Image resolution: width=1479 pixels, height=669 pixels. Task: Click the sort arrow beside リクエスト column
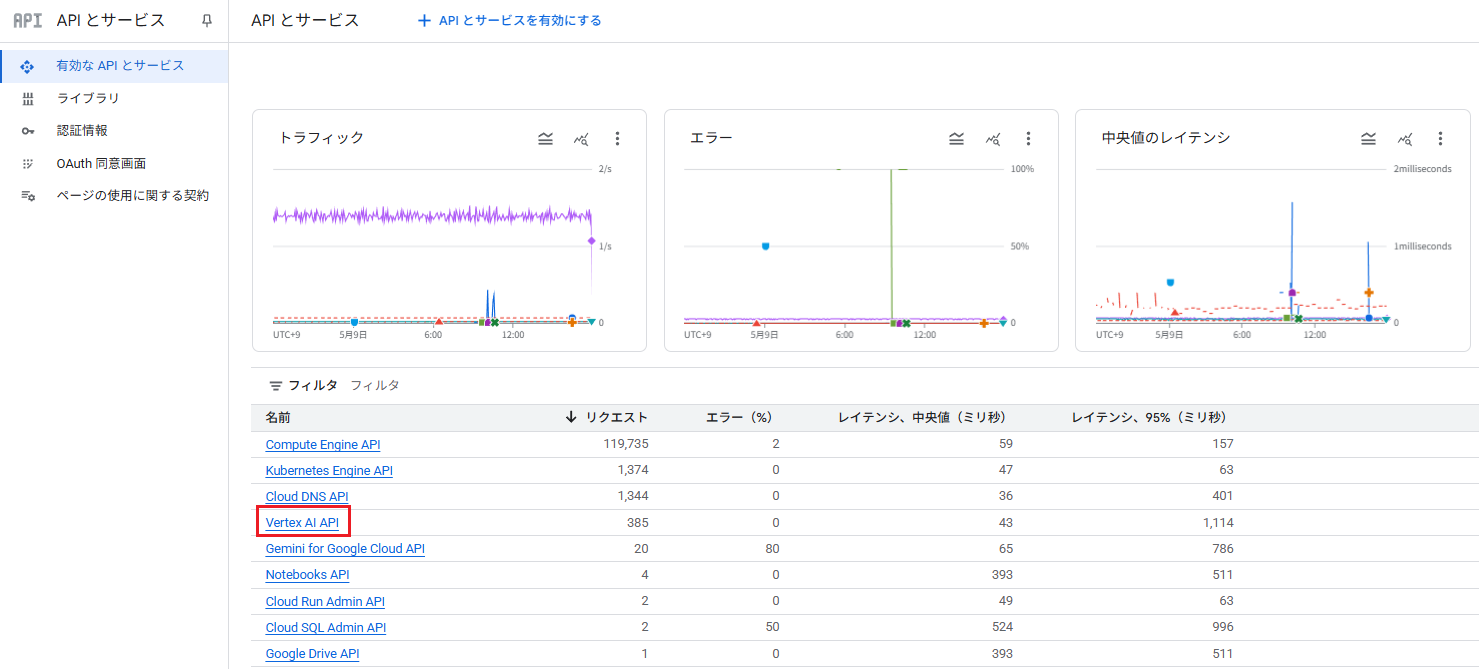tap(572, 417)
